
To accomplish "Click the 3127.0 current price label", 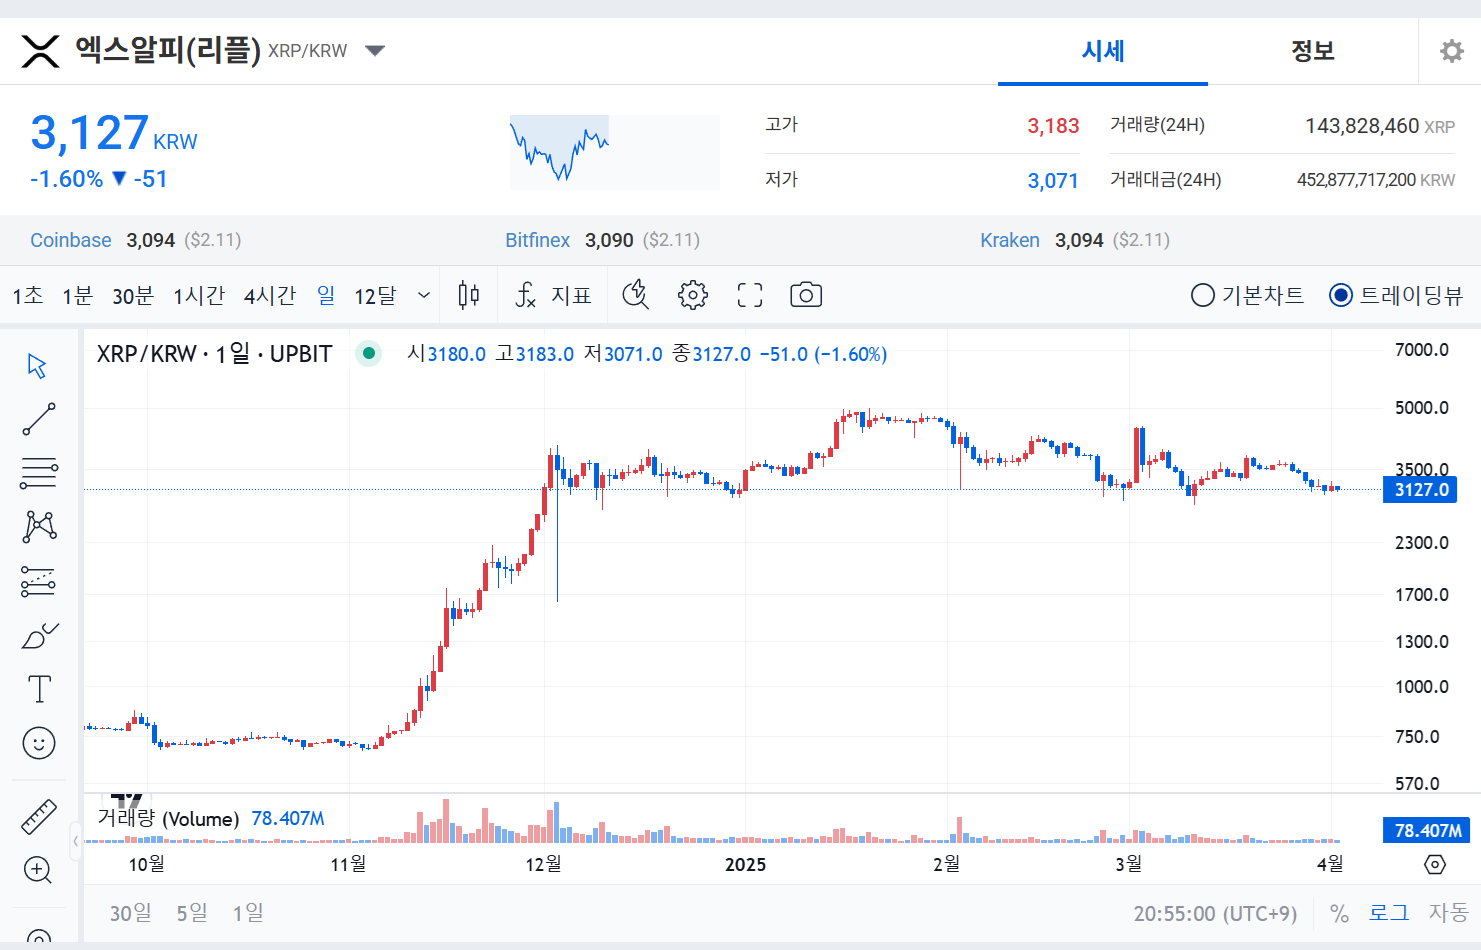I will [1420, 490].
